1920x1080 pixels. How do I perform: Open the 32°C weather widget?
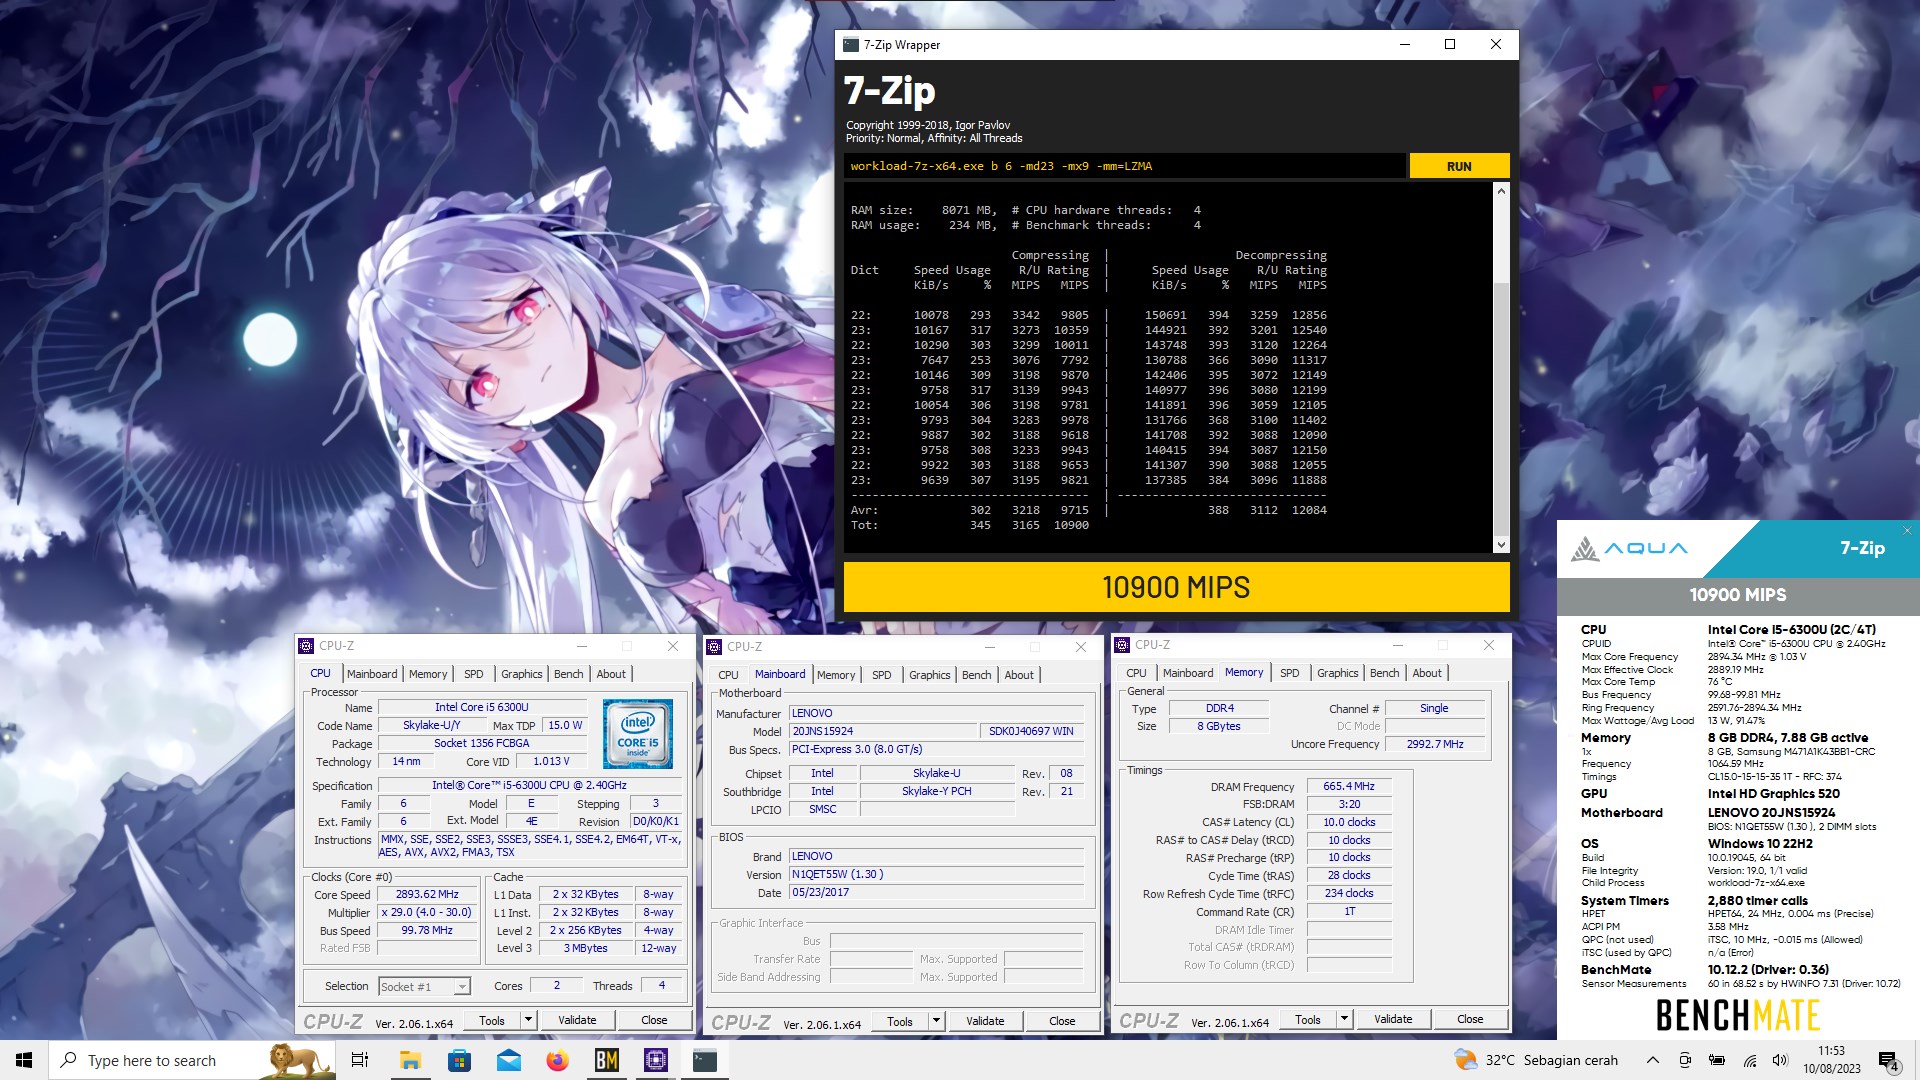[x=1535, y=1060]
